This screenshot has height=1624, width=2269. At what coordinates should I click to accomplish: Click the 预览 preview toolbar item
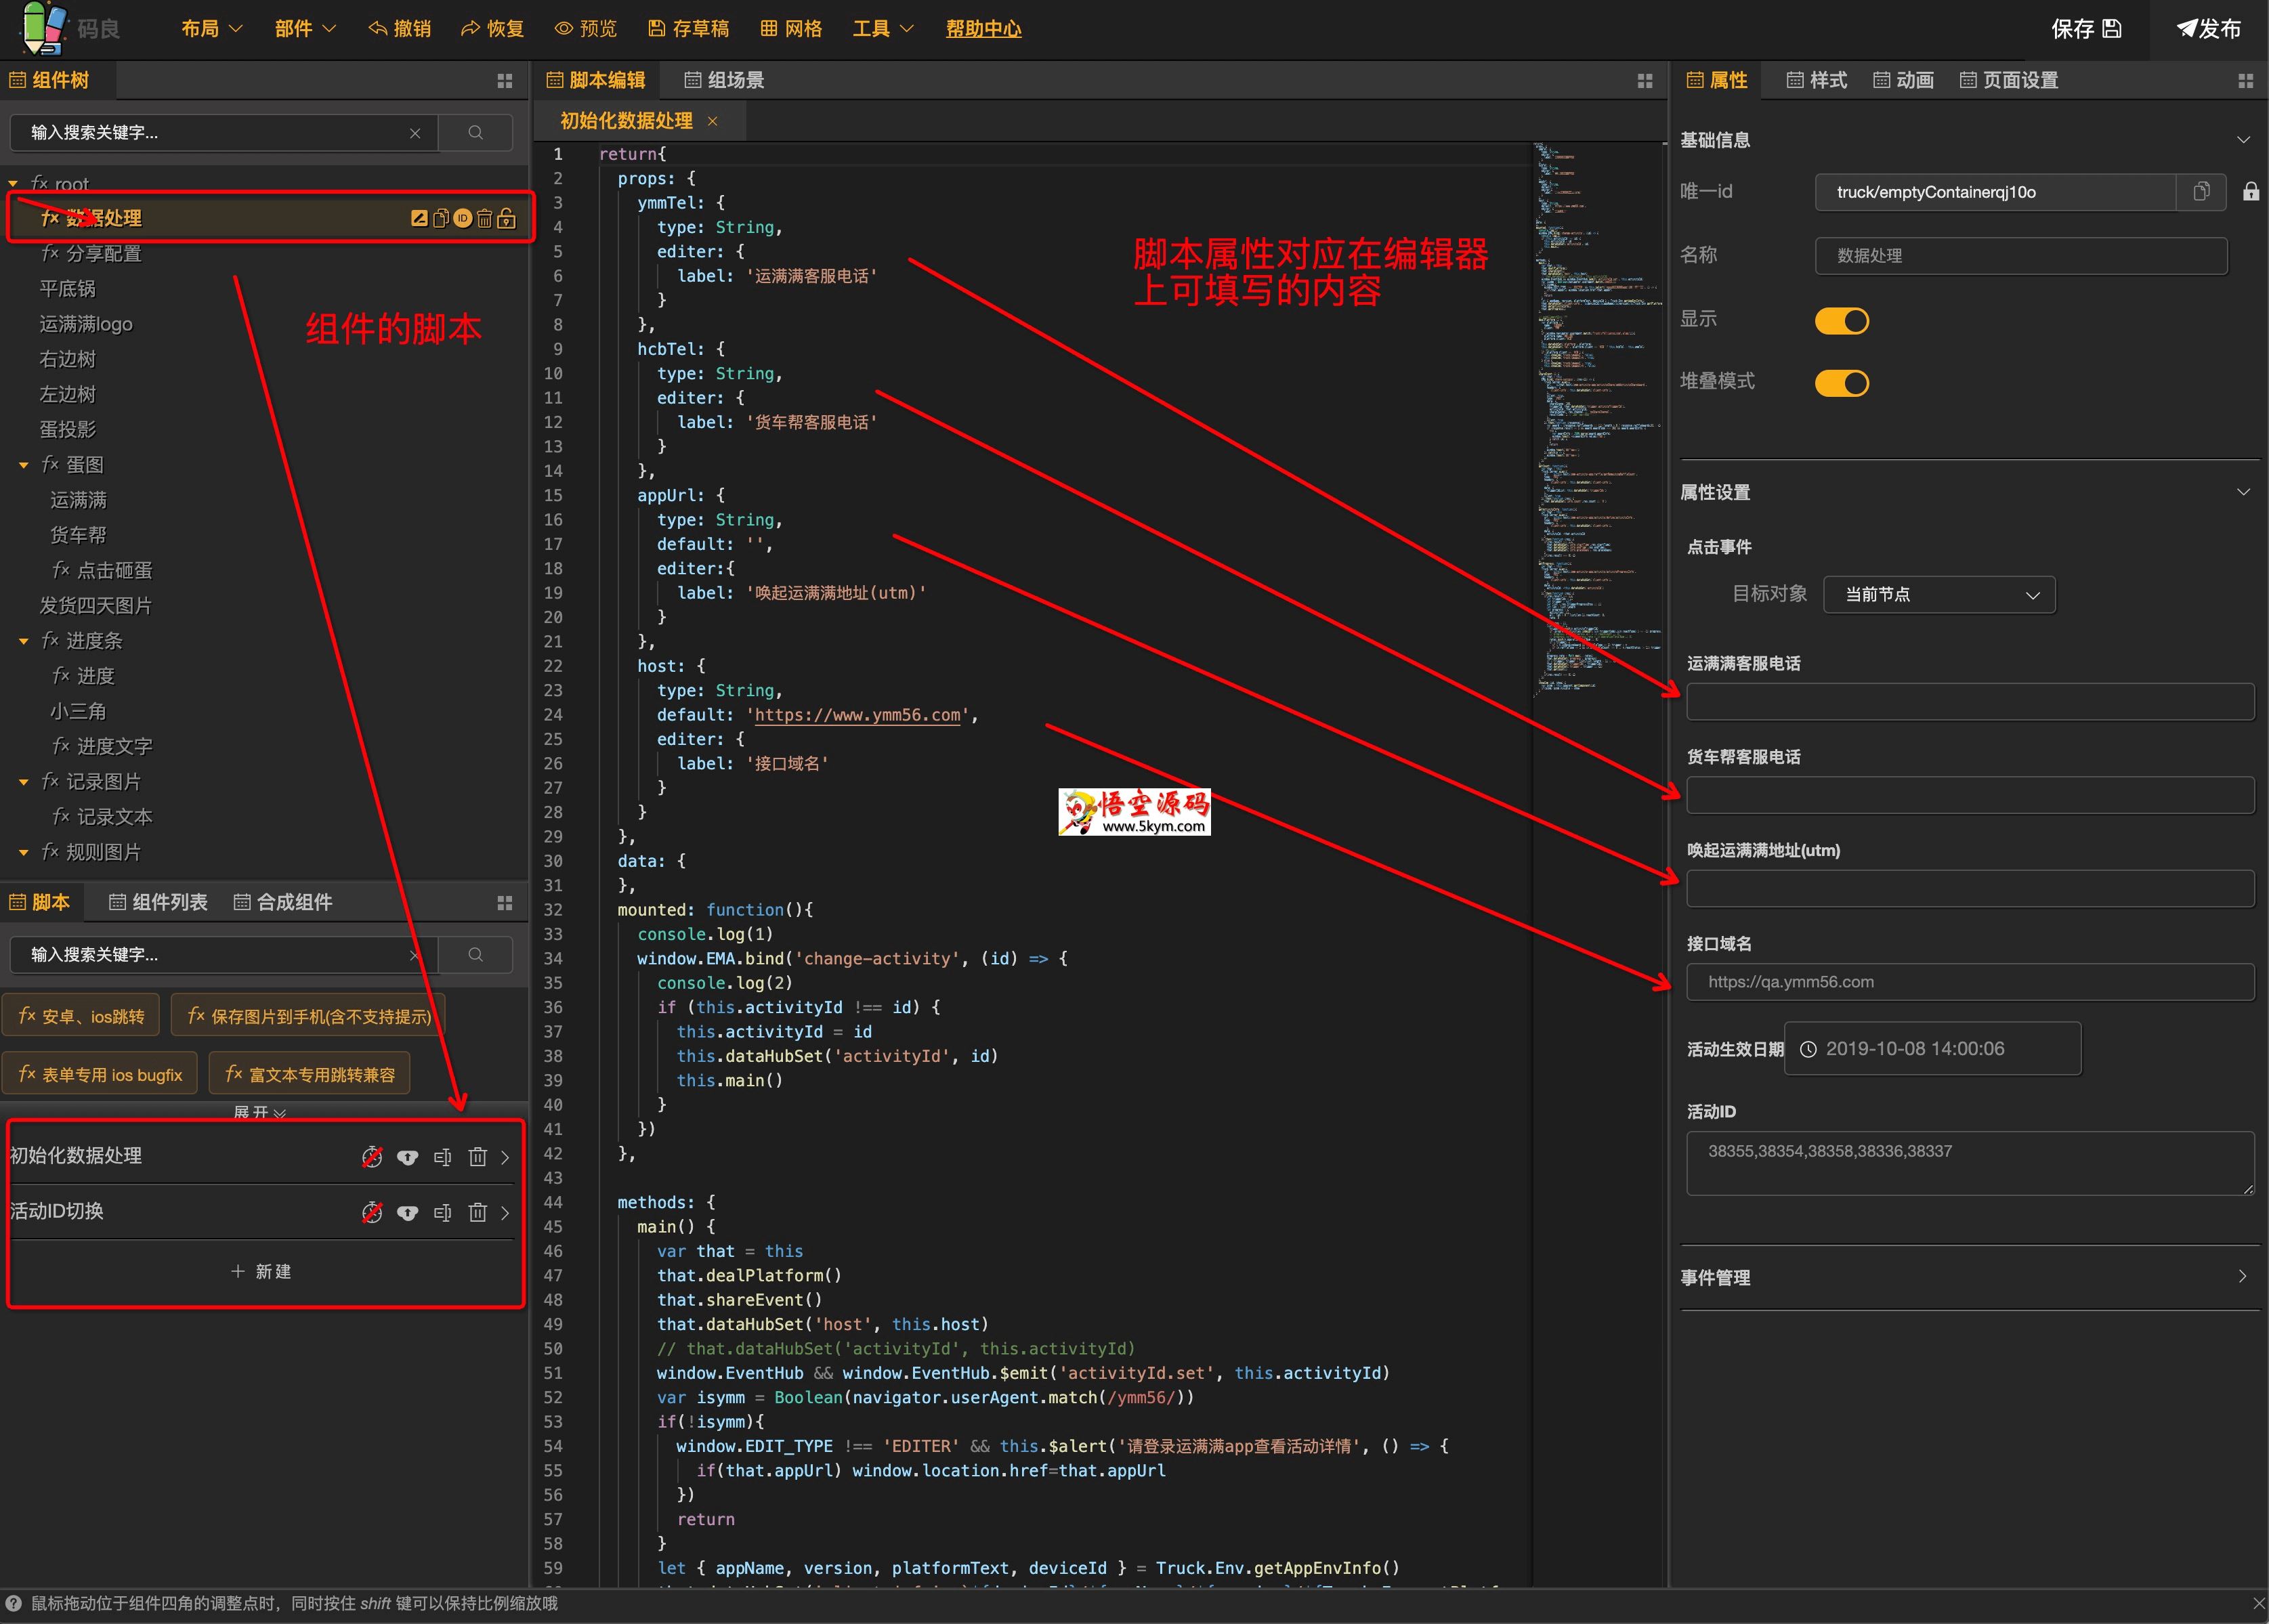point(586,28)
